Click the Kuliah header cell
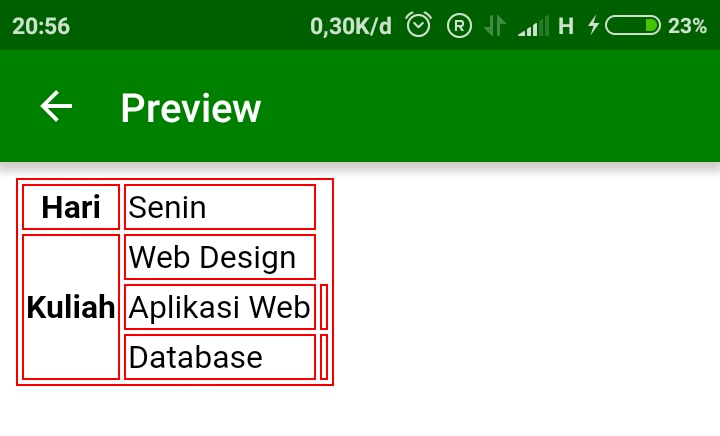 (x=71, y=307)
